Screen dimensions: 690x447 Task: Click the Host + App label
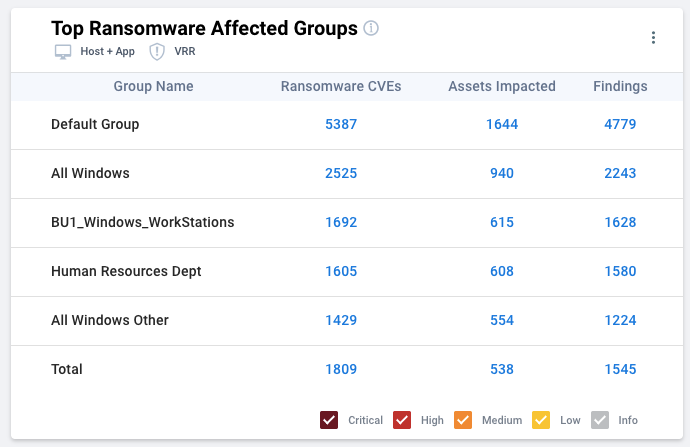tap(107, 51)
